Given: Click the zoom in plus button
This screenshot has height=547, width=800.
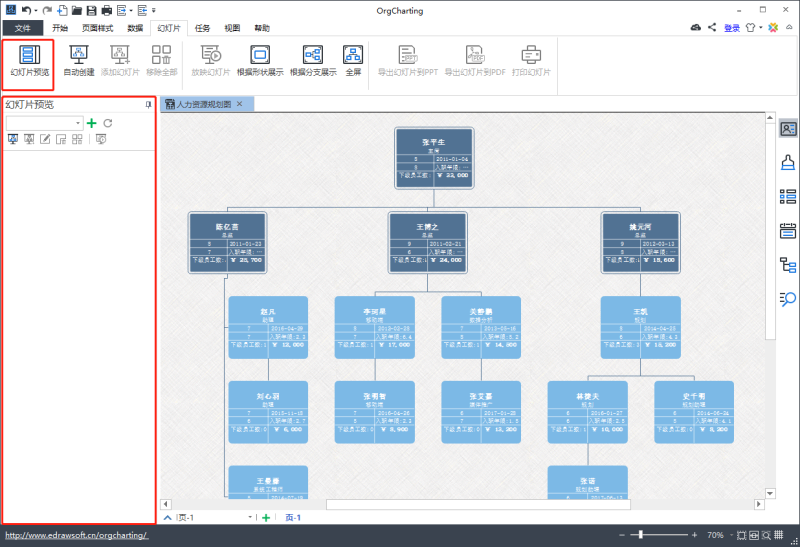Looking at the screenshot, I should tap(694, 535).
